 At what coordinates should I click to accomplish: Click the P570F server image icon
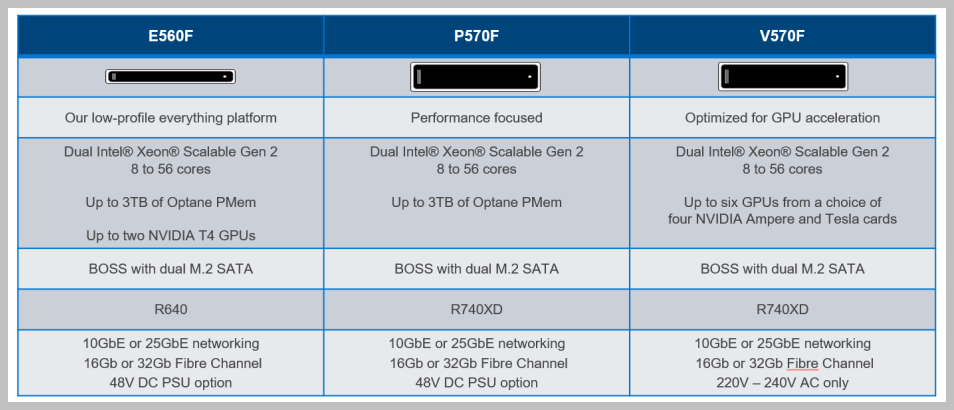[476, 76]
